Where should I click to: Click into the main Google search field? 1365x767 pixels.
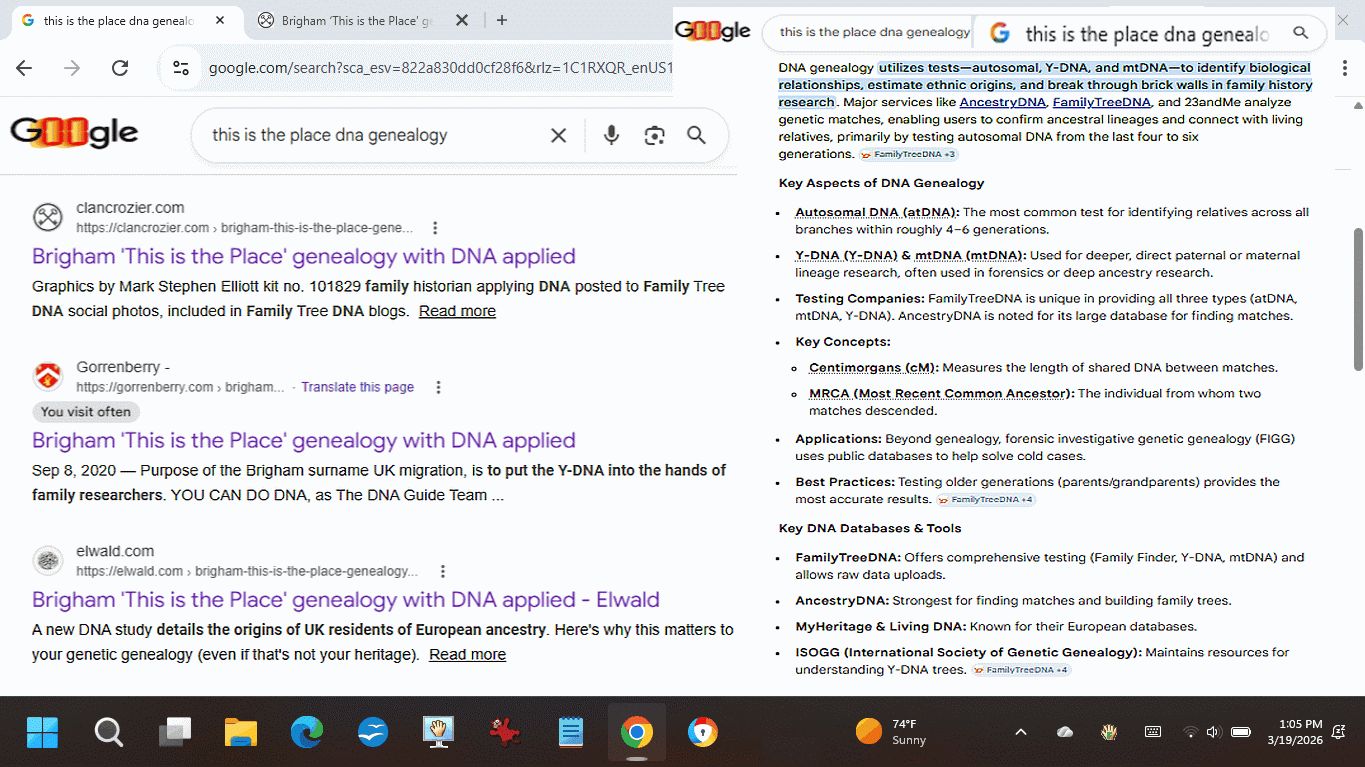click(x=370, y=136)
